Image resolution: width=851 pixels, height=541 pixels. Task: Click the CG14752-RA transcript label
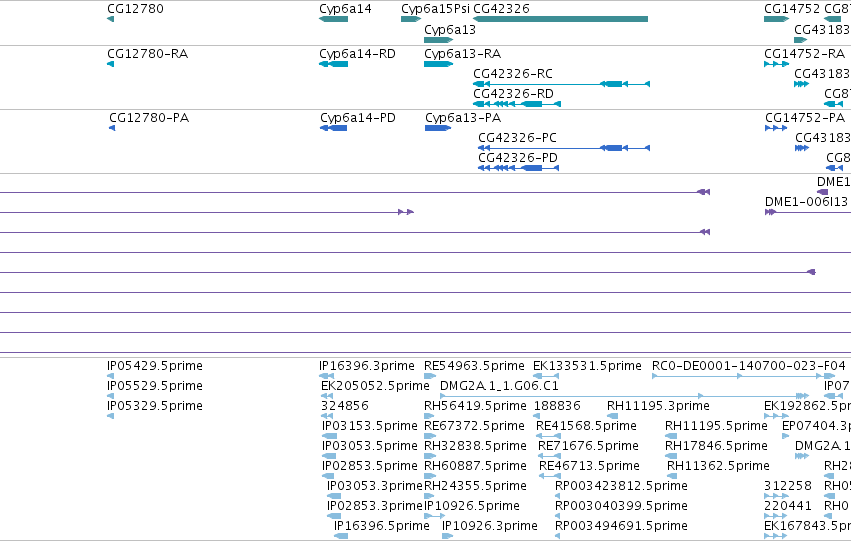coord(804,54)
